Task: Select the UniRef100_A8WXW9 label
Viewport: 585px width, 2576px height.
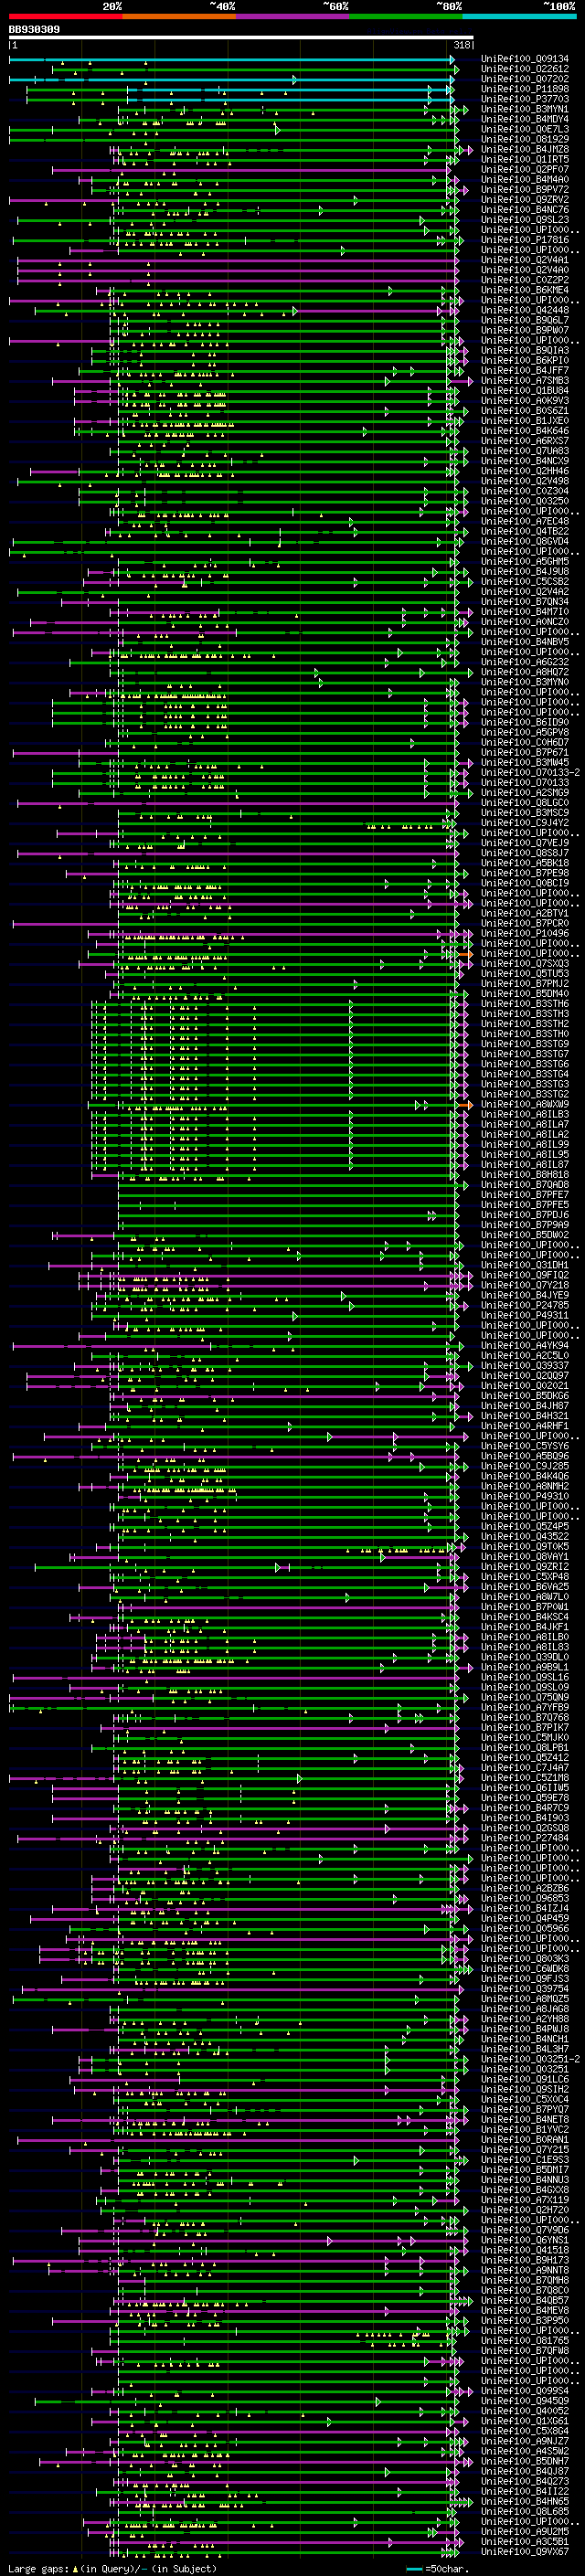Action: pos(524,1104)
